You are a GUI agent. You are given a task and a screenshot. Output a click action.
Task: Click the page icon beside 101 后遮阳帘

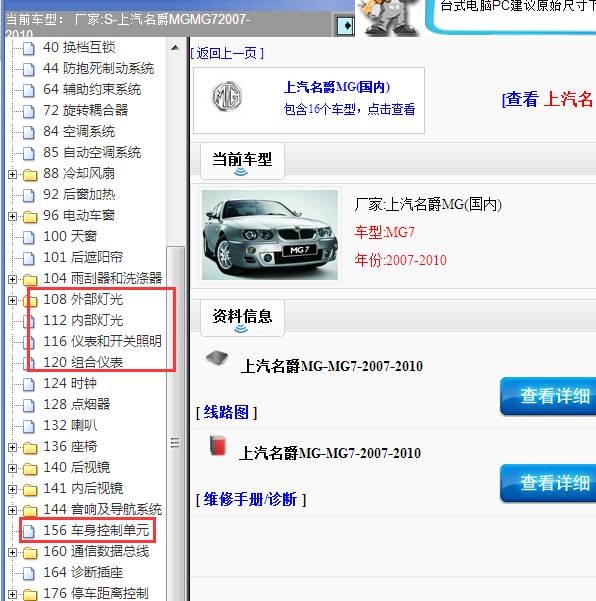click(28, 258)
